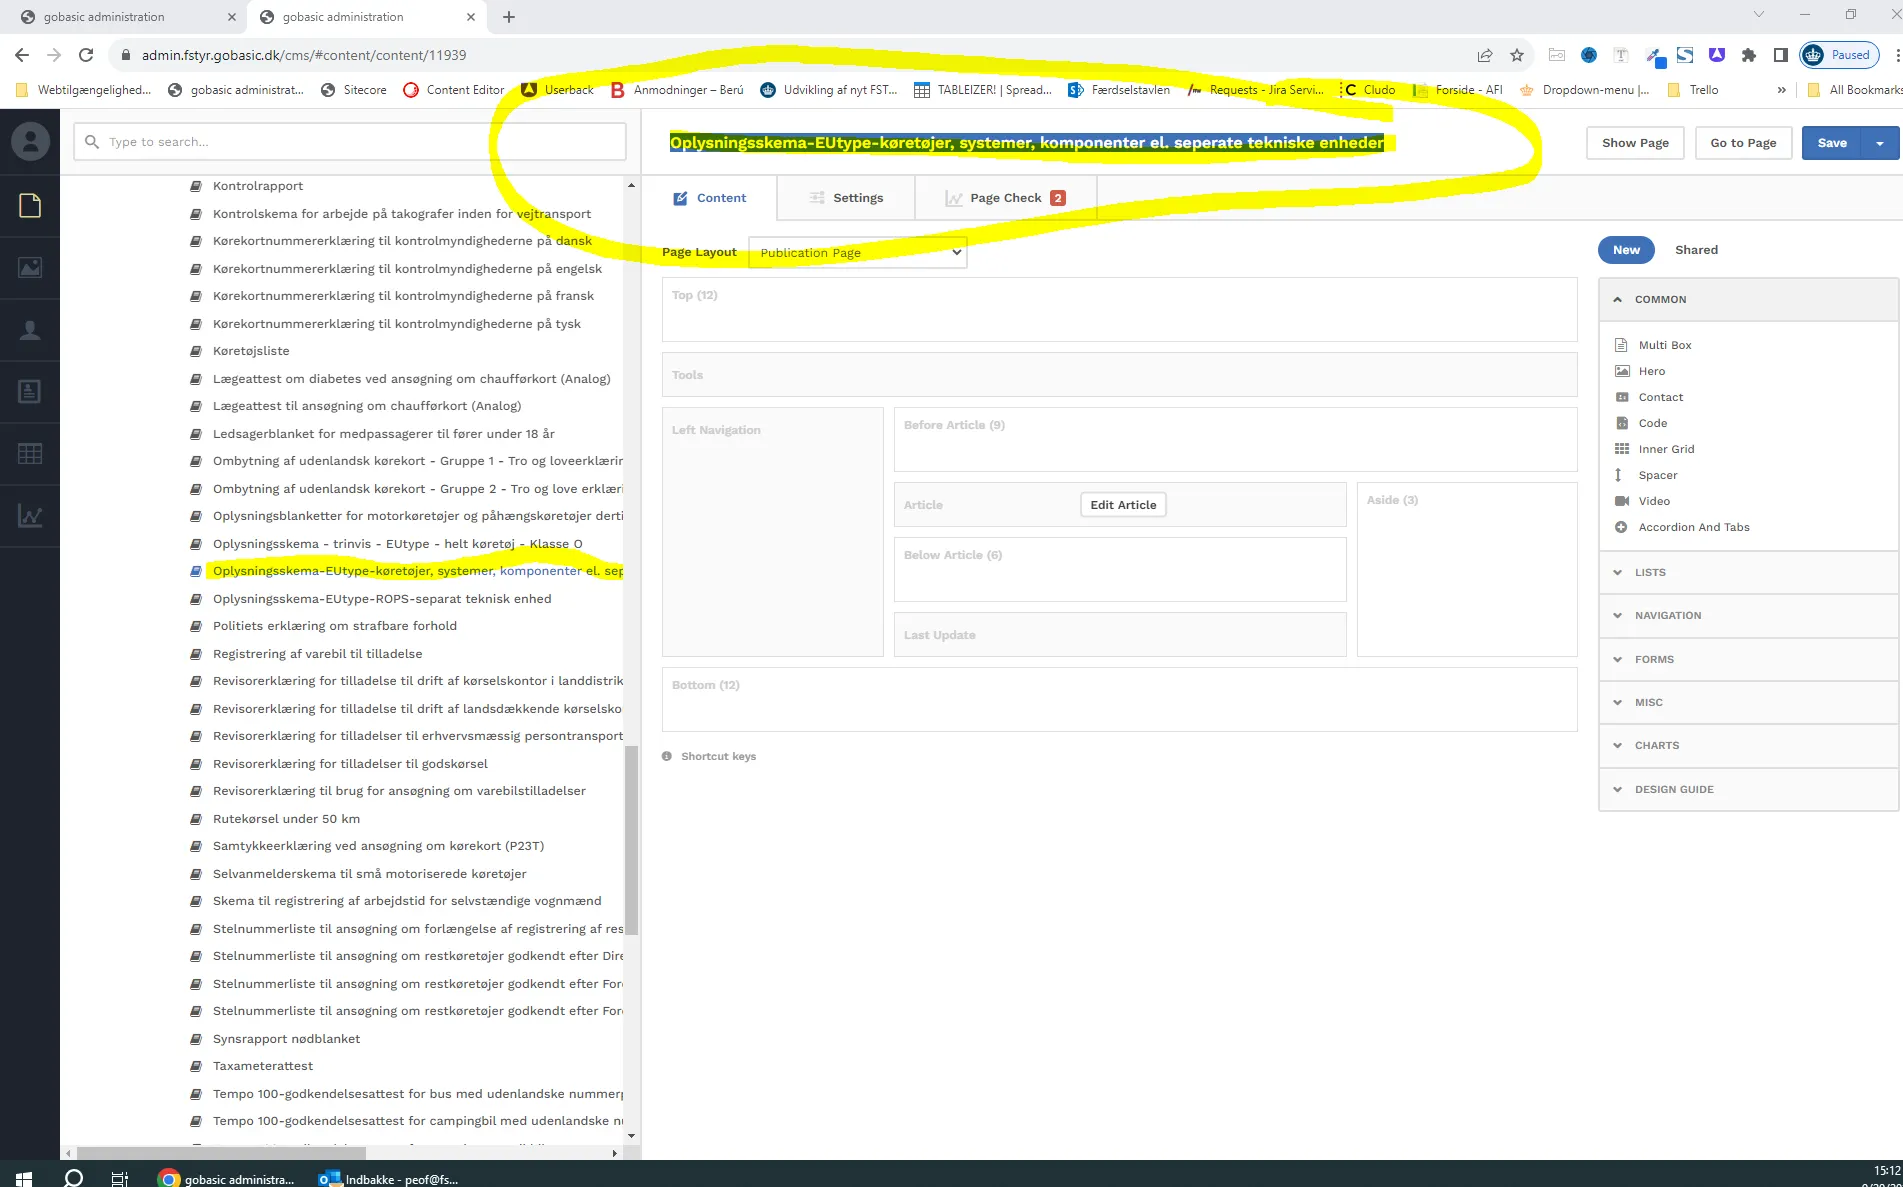Open the table grid sidebar icon
The height and width of the screenshot is (1187, 1903).
click(x=30, y=453)
